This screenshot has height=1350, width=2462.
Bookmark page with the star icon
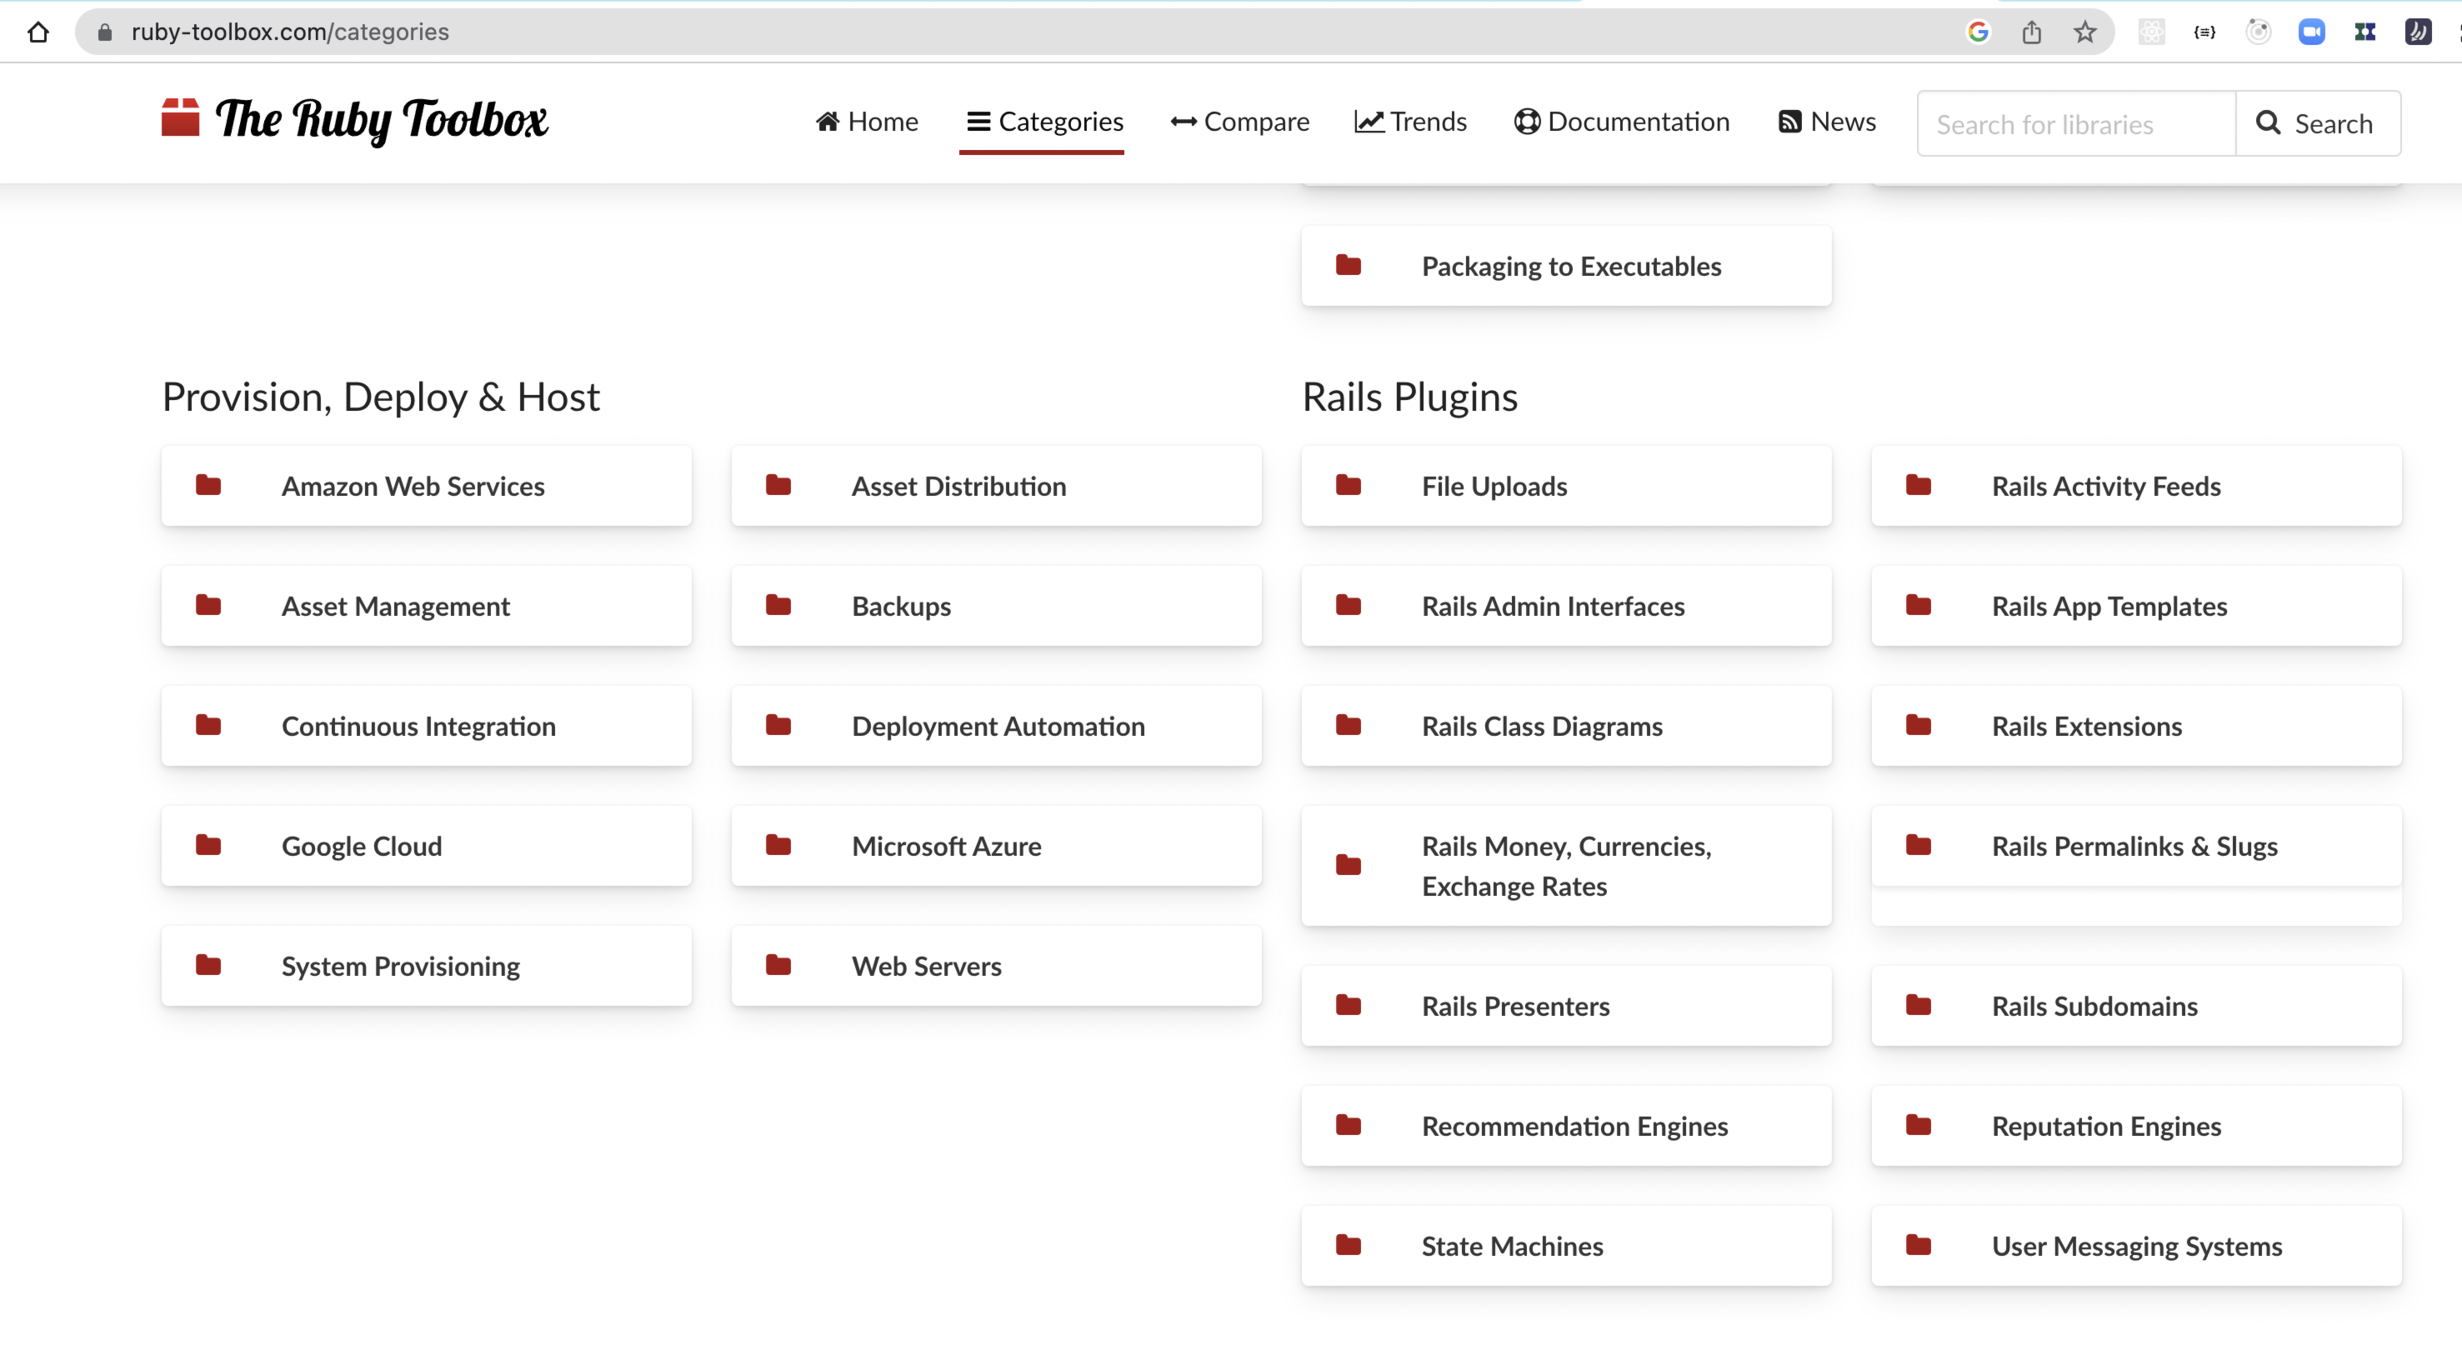(2085, 32)
